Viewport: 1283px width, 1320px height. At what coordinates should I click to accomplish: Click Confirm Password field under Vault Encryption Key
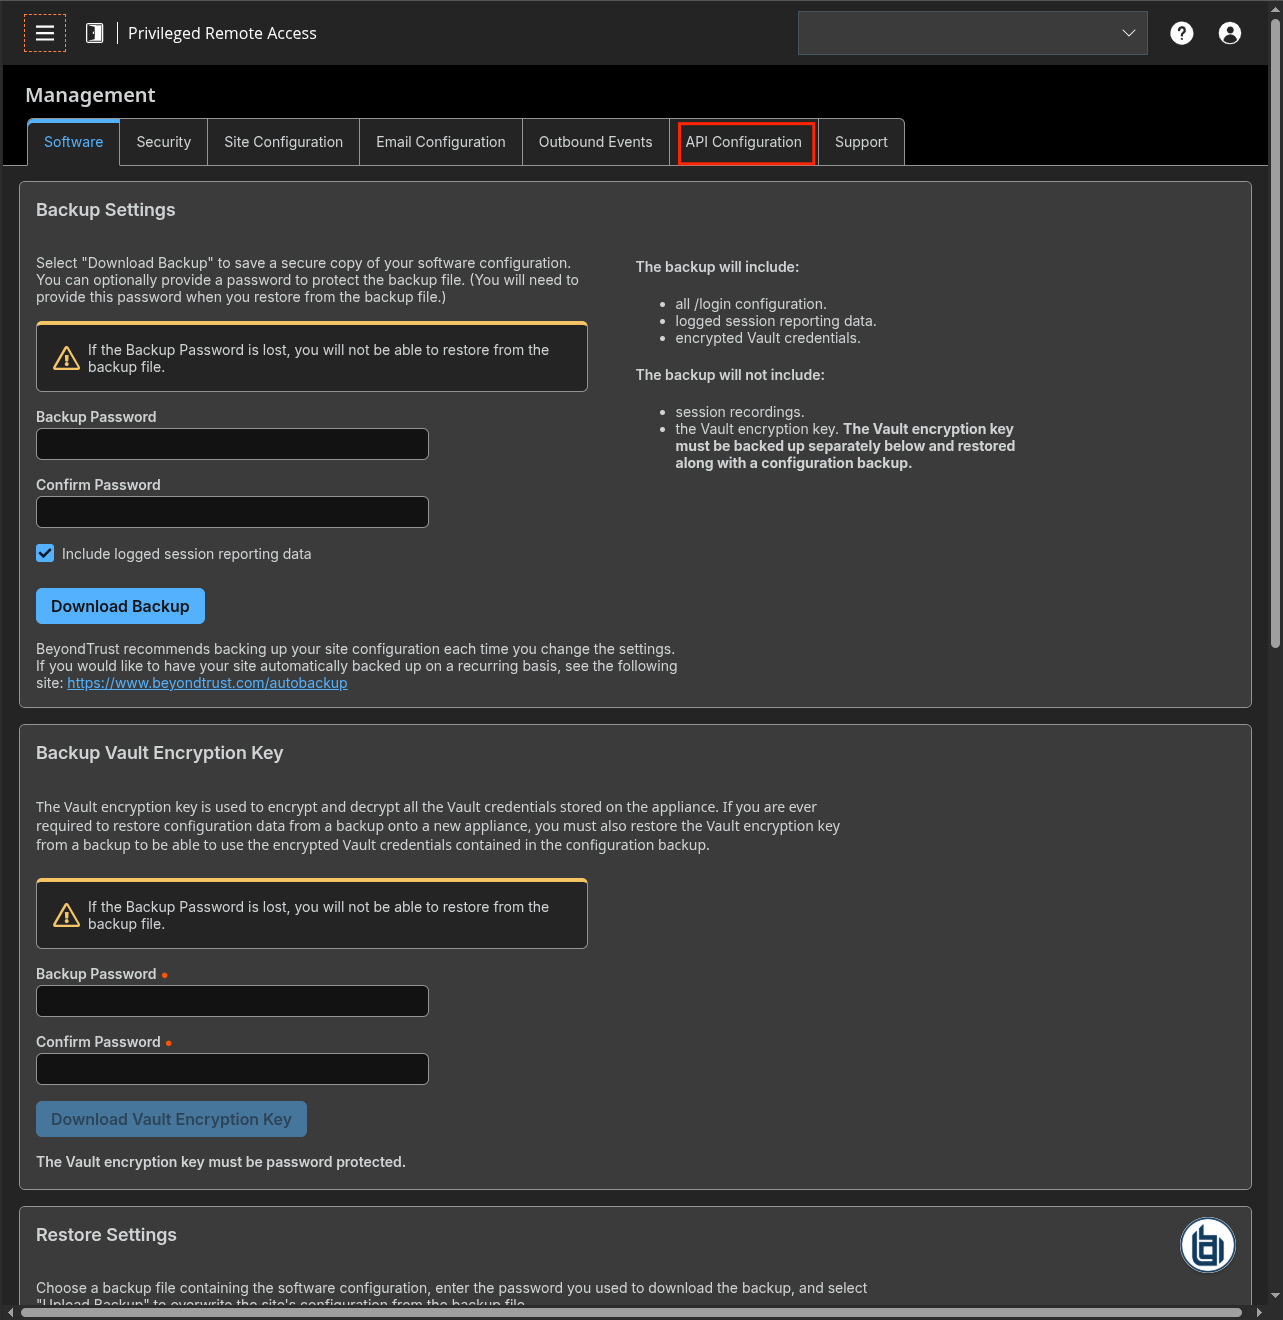coord(232,1069)
